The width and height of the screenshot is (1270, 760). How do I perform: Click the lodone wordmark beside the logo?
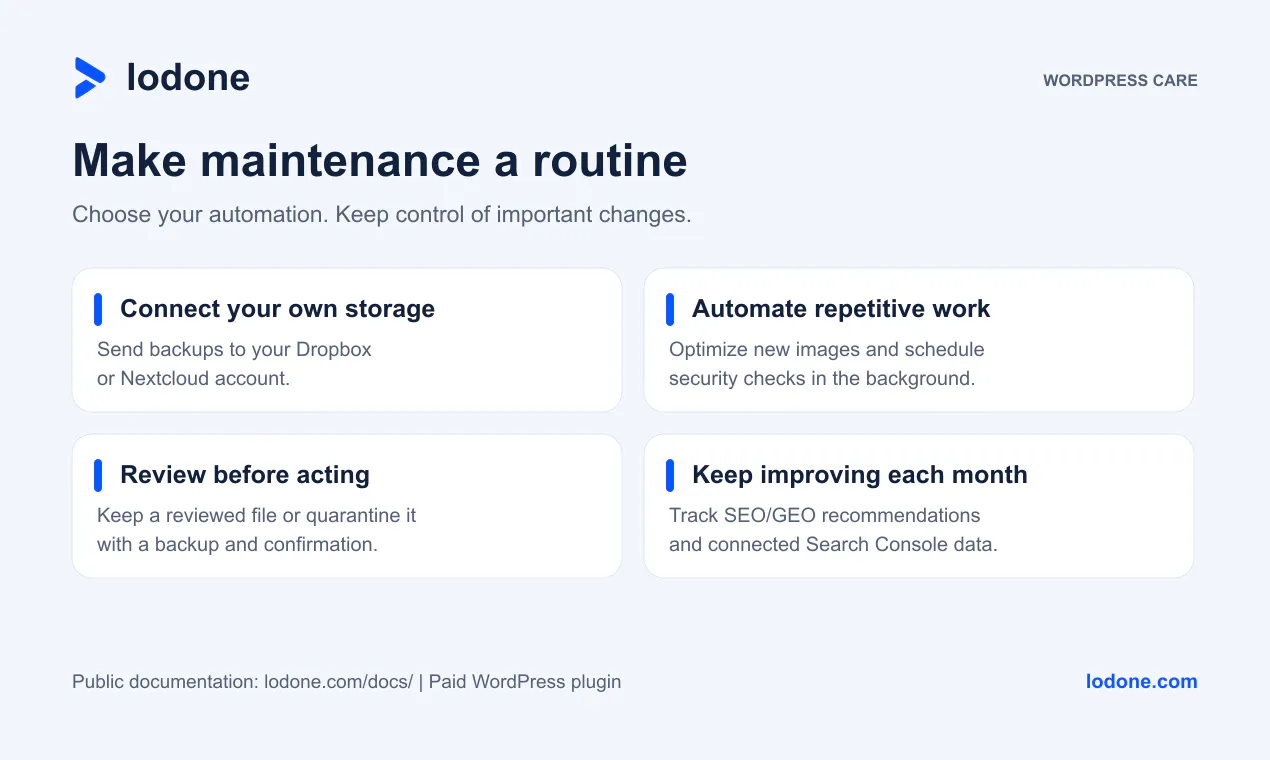tap(188, 78)
